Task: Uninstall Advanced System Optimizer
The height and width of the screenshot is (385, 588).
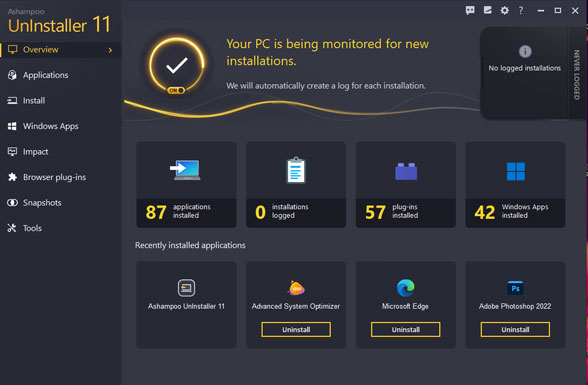Action: [296, 330]
